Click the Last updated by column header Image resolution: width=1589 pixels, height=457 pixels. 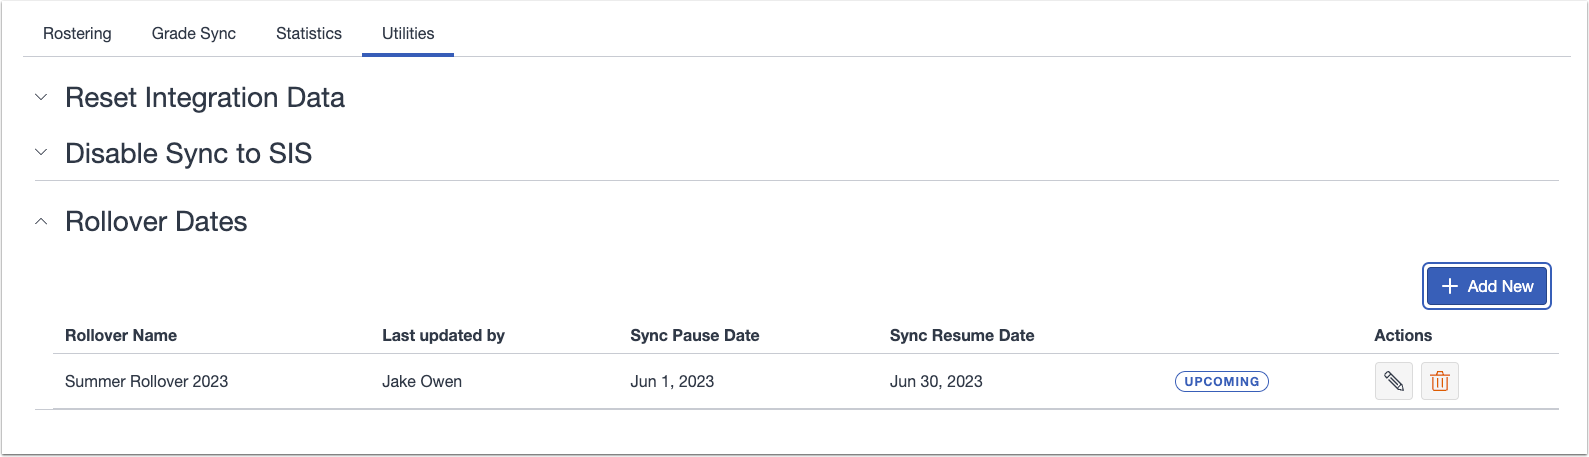[443, 335]
